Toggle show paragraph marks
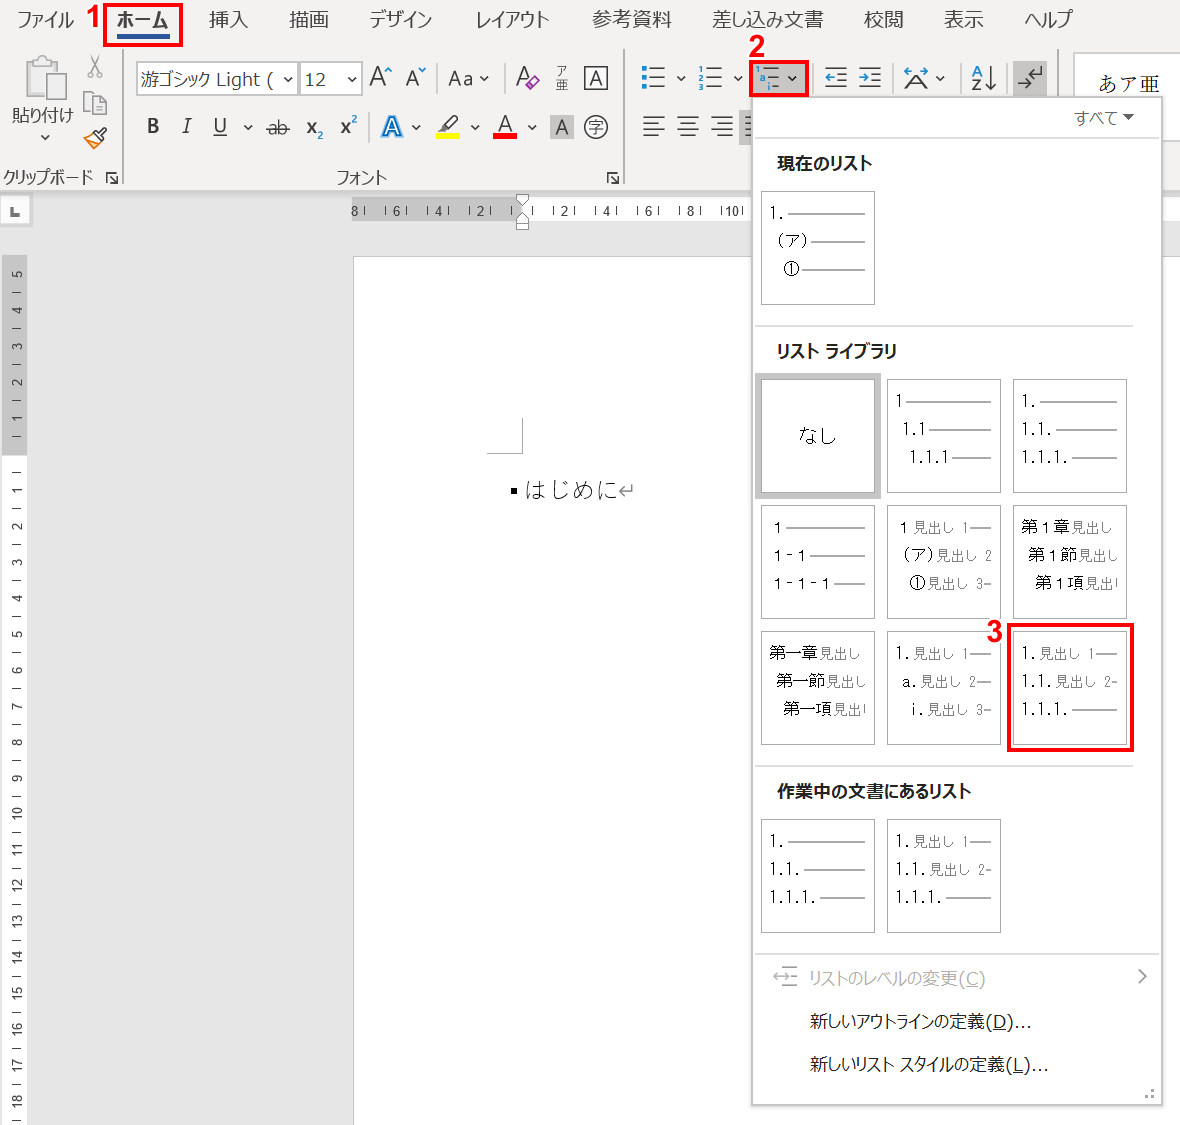 coord(1029,78)
